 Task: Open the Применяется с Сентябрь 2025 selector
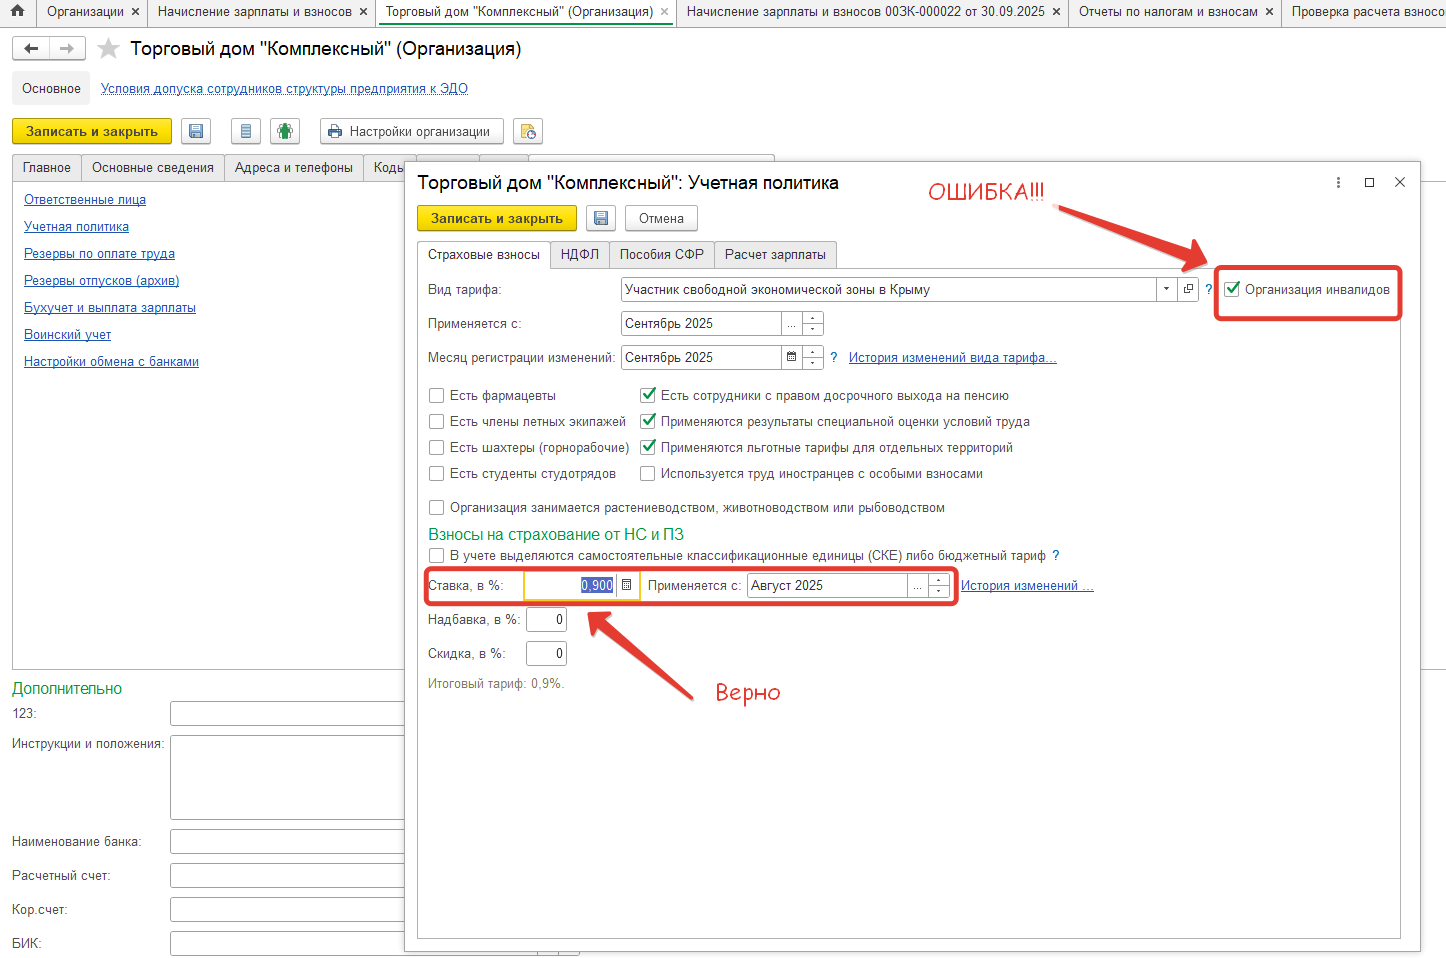pos(792,324)
